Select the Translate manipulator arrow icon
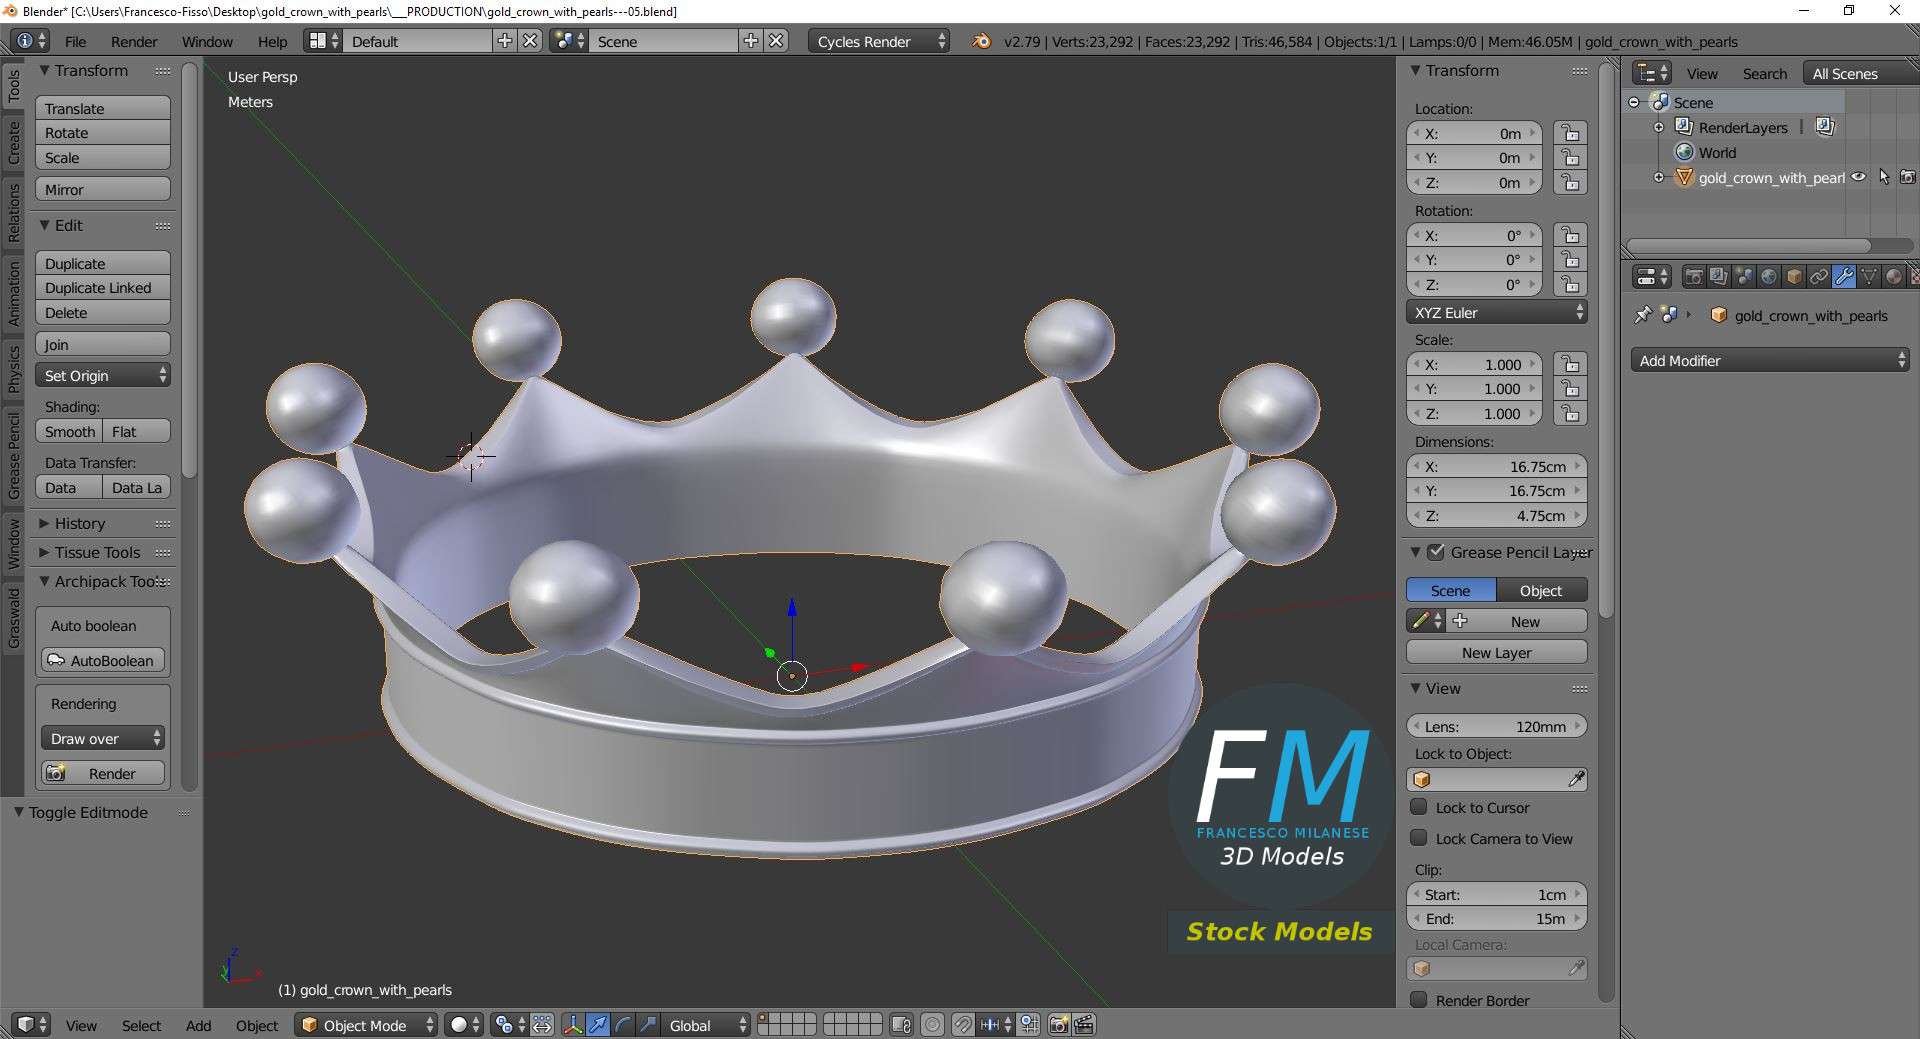The height and width of the screenshot is (1039, 1920). point(598,1025)
